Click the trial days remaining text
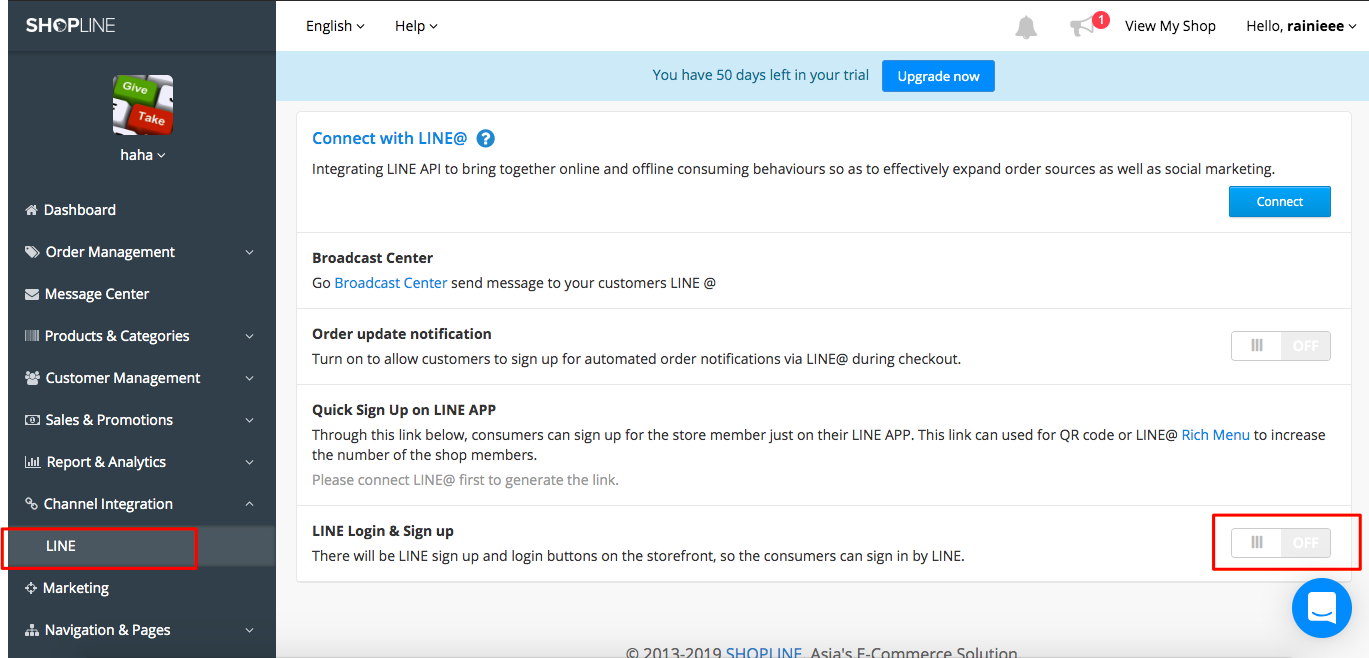The image size is (1369, 658). 761,75
